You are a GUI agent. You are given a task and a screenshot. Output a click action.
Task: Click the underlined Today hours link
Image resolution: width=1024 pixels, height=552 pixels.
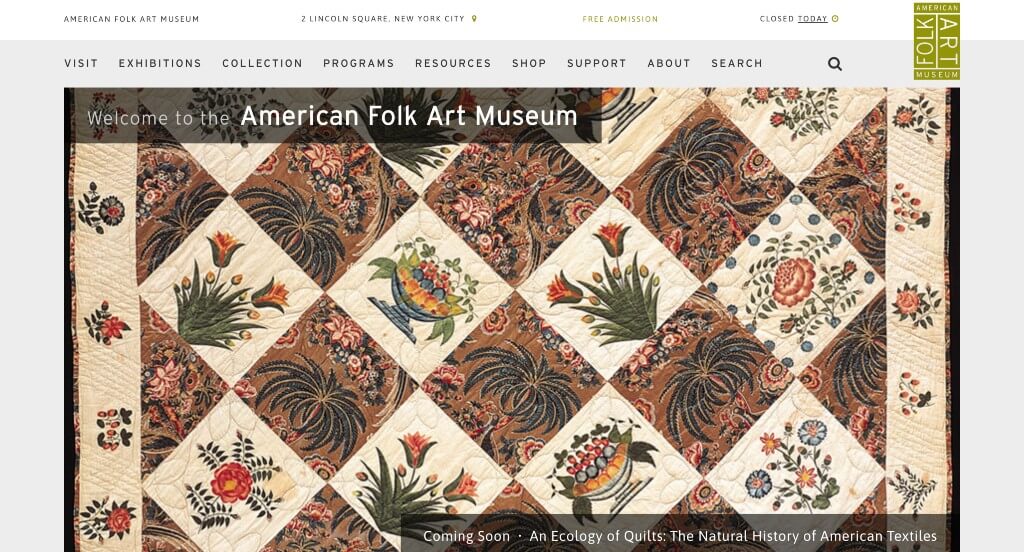coord(812,19)
